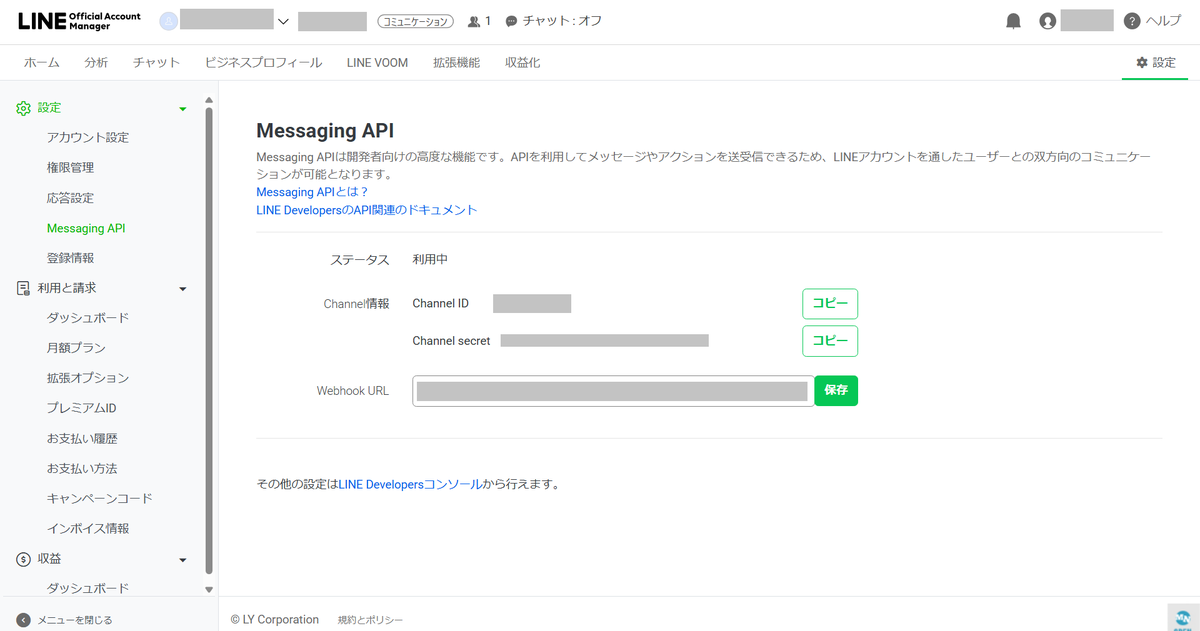1200x631 pixels.
Task: Open the 拡張機能 tab
Action: (x=456, y=62)
